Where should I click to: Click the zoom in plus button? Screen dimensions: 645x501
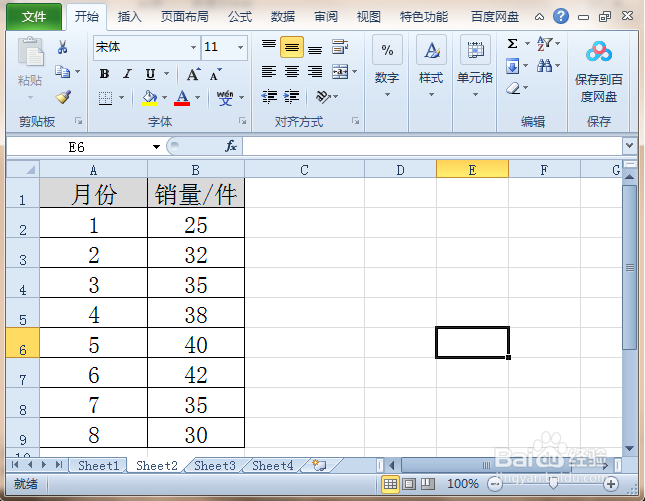pos(611,485)
